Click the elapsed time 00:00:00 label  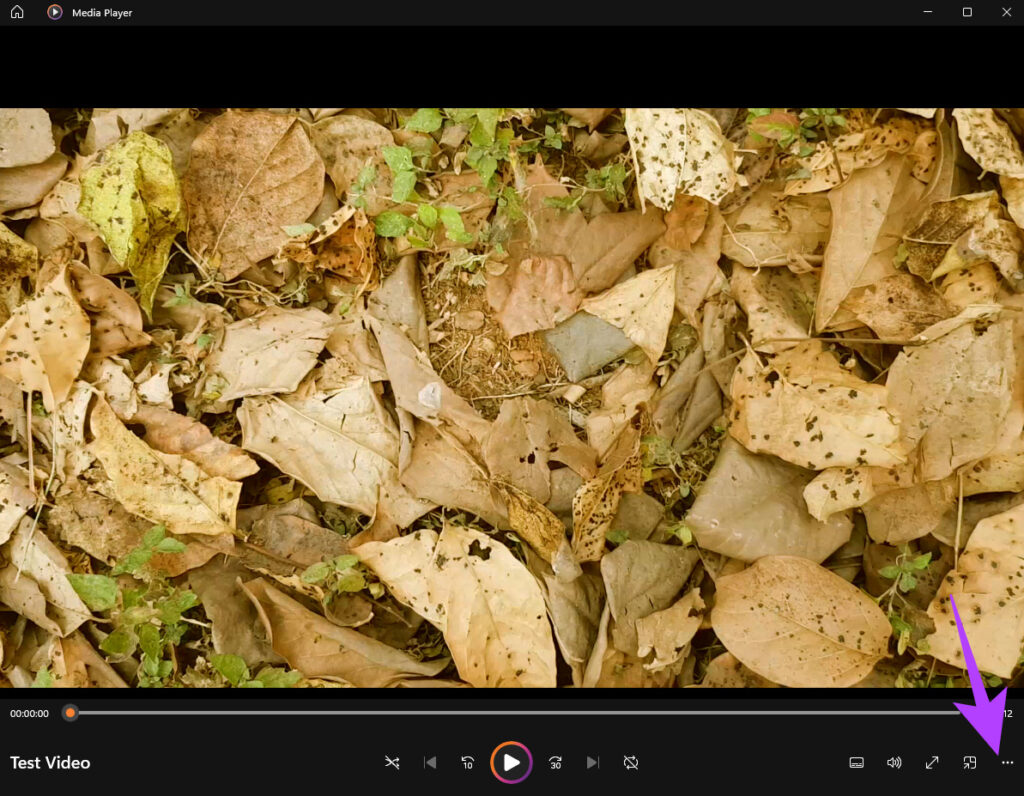(30, 712)
